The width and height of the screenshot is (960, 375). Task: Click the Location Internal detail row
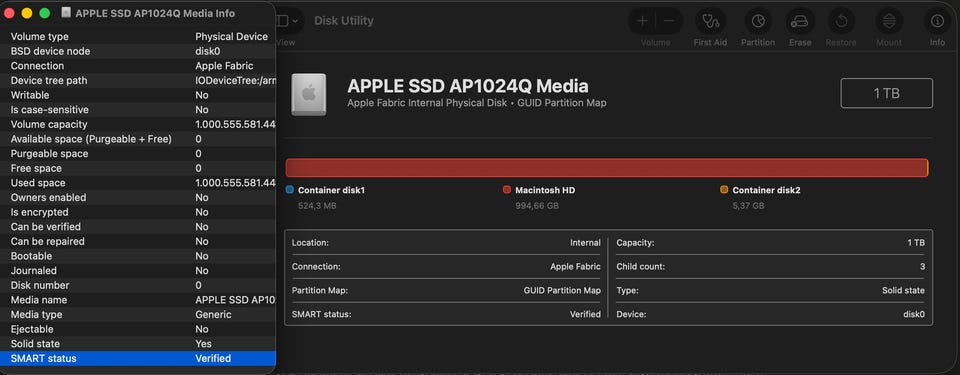pyautogui.click(x=446, y=243)
